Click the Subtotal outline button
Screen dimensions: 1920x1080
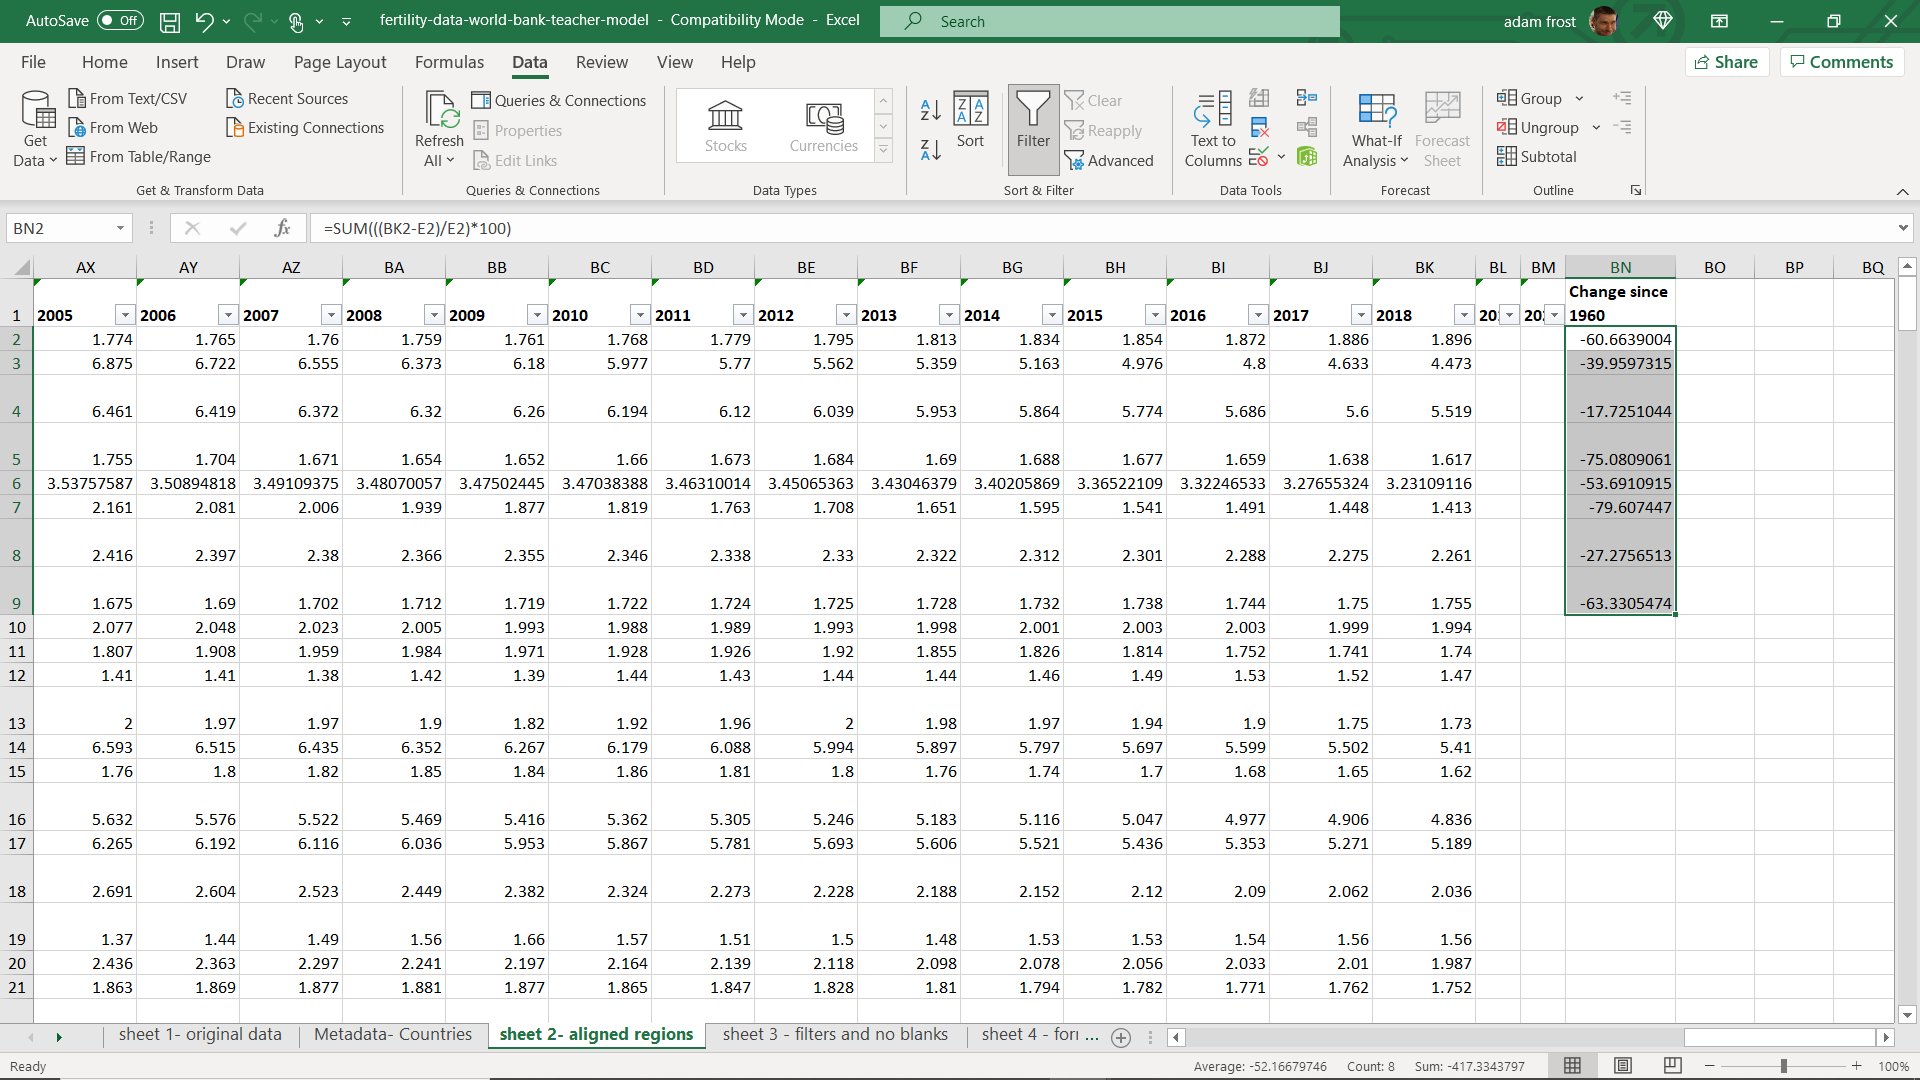(x=1537, y=157)
